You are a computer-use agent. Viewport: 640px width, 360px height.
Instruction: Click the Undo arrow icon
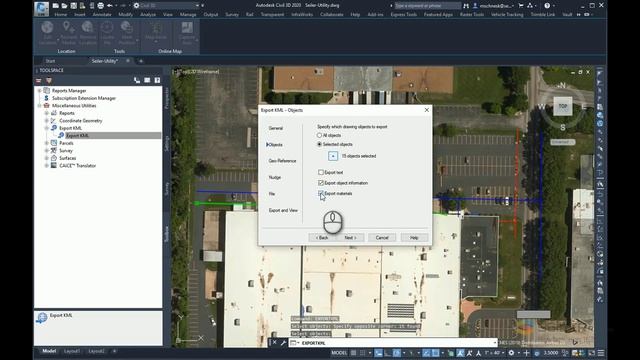tap(109, 6)
